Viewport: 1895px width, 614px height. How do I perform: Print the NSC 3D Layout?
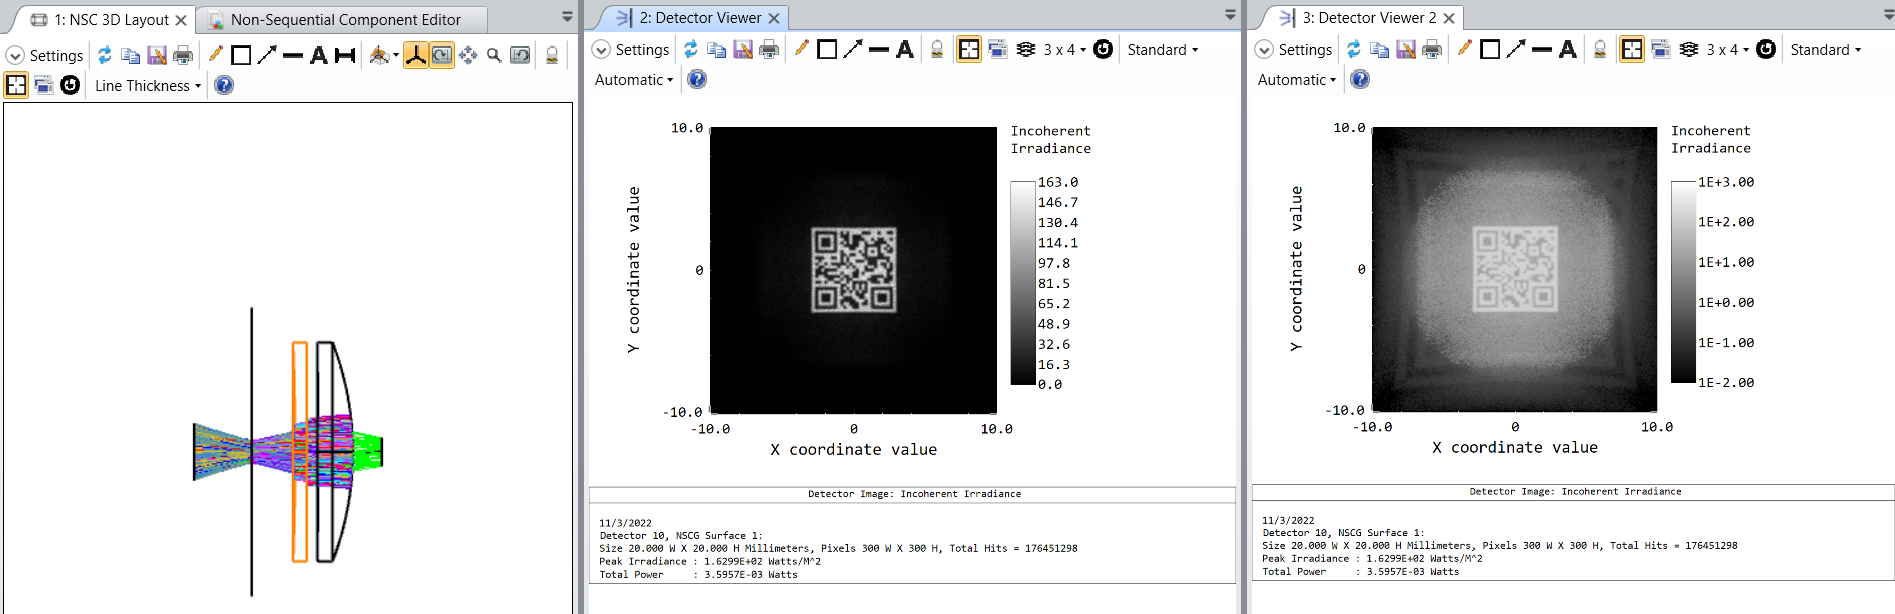[183, 55]
